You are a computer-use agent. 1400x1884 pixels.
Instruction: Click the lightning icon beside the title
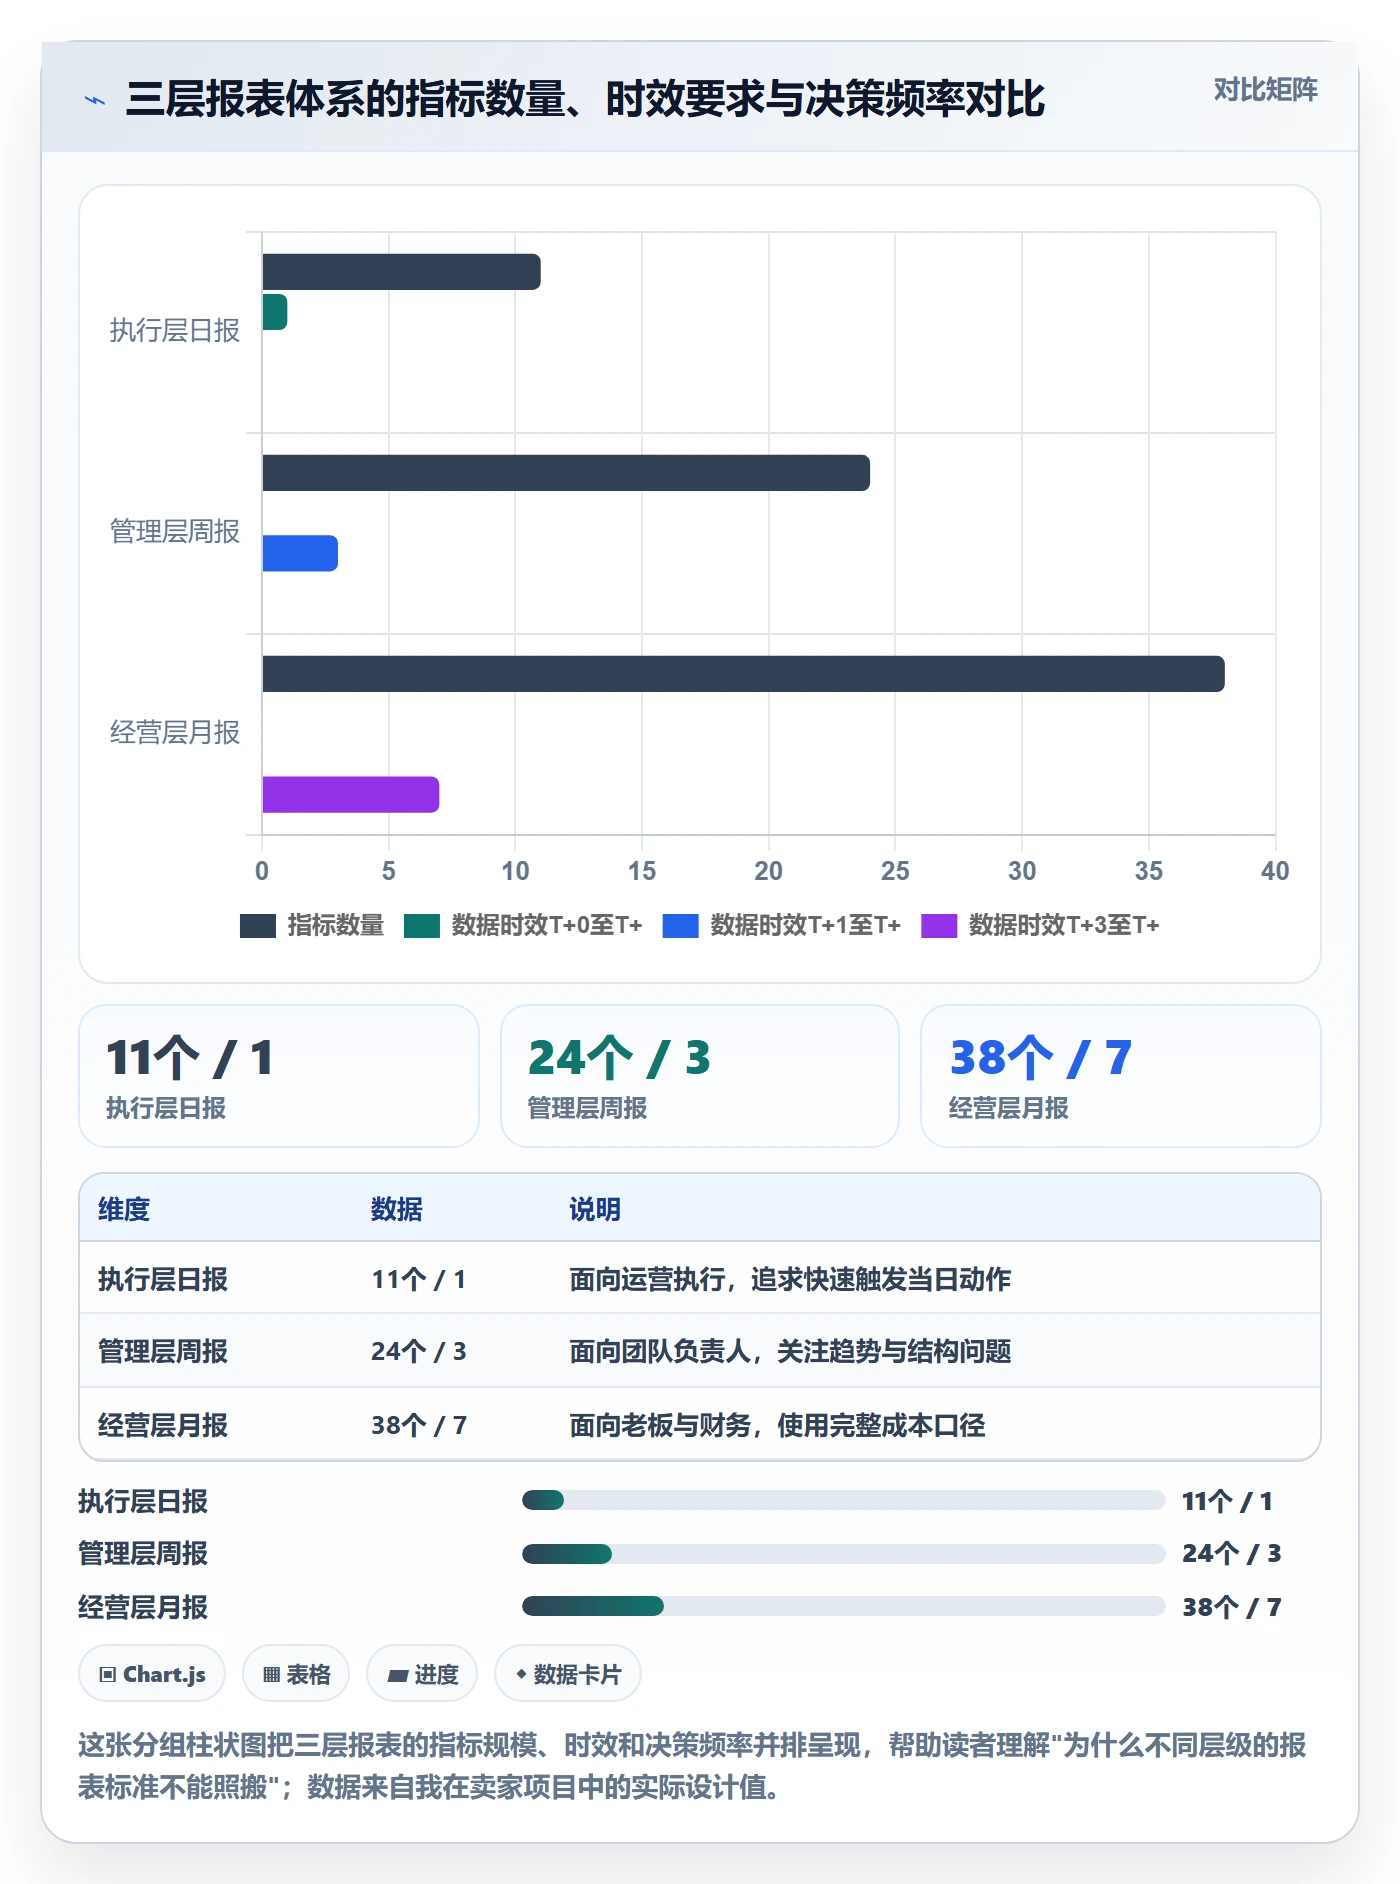(95, 100)
